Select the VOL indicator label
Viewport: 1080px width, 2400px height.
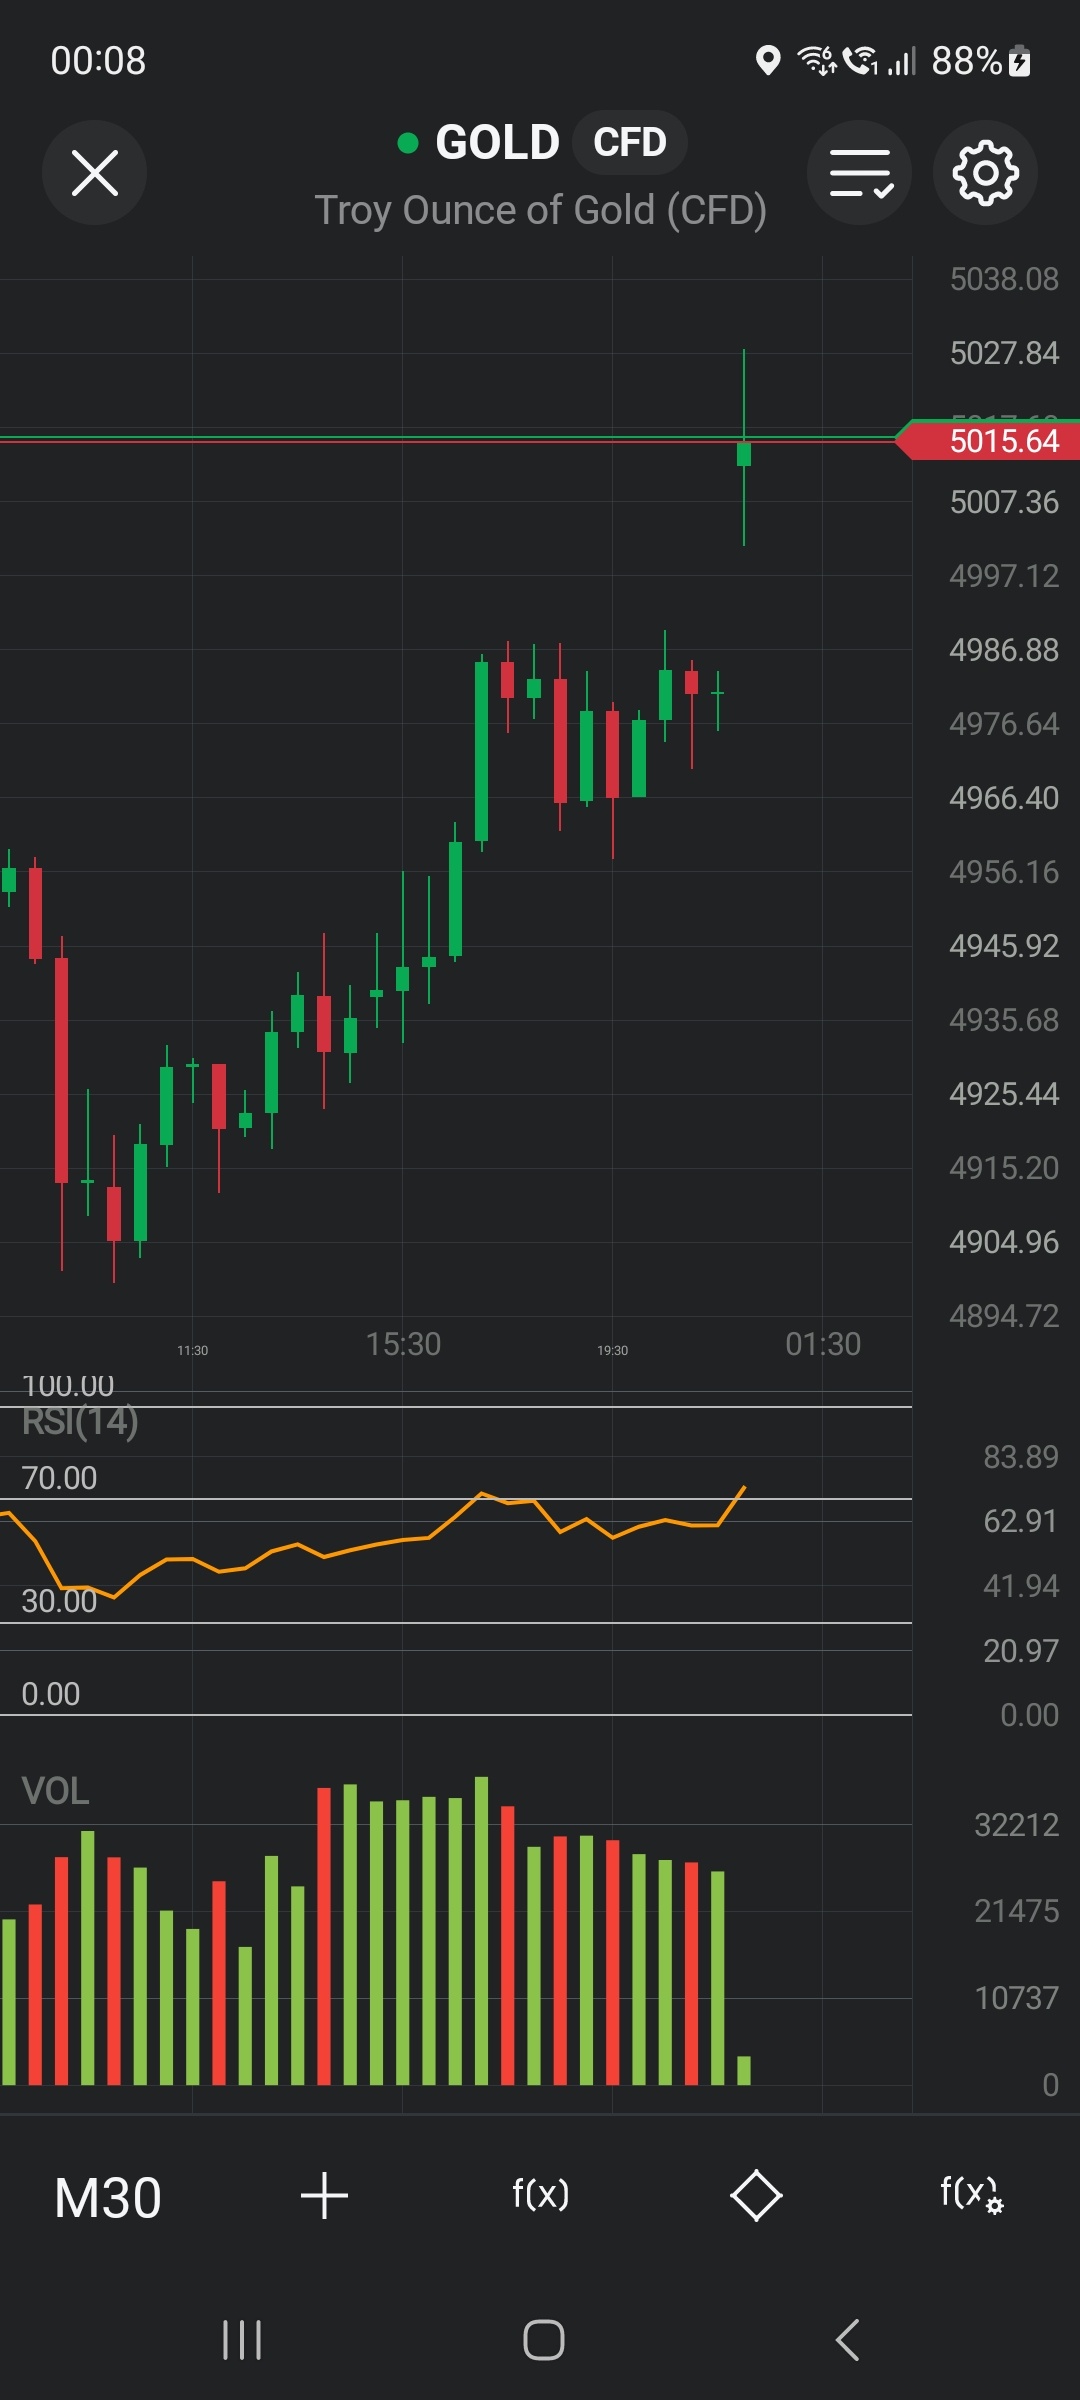(56, 1791)
